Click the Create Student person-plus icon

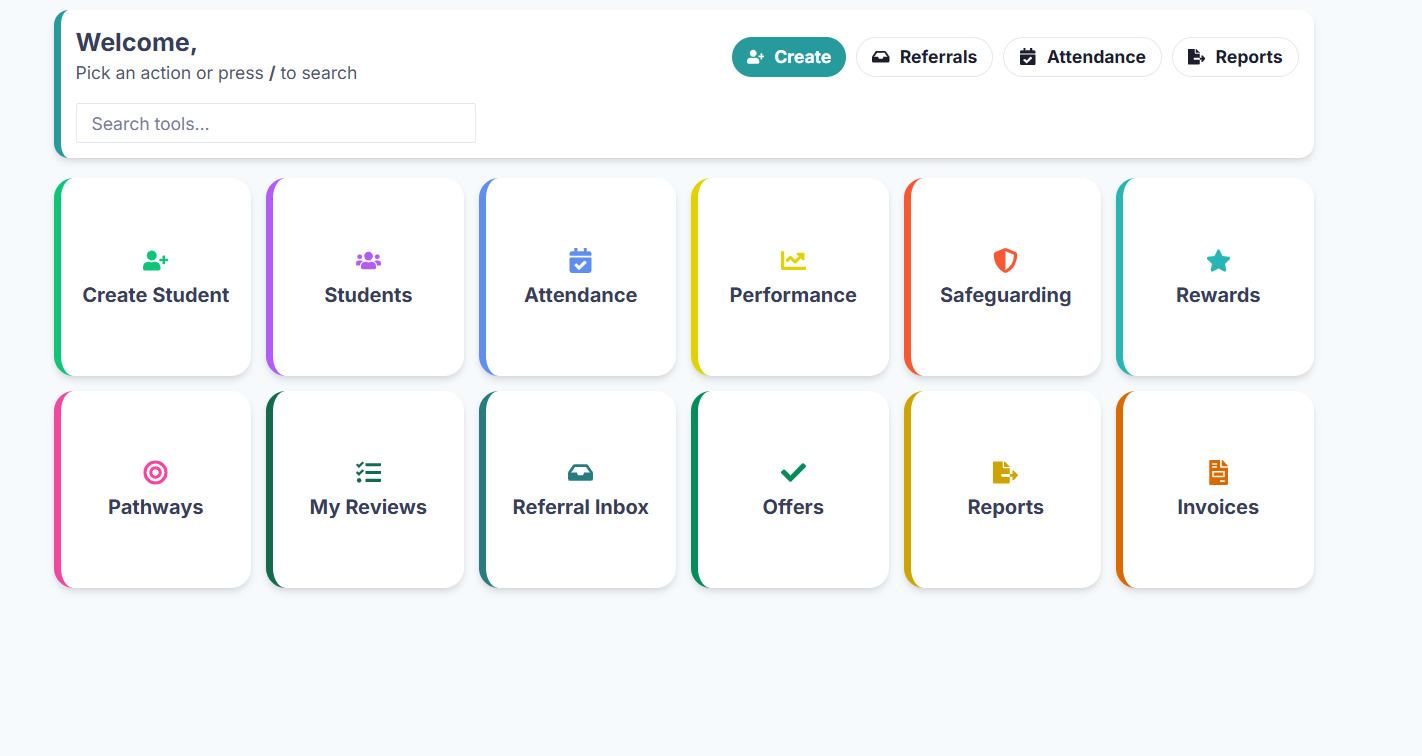155,261
